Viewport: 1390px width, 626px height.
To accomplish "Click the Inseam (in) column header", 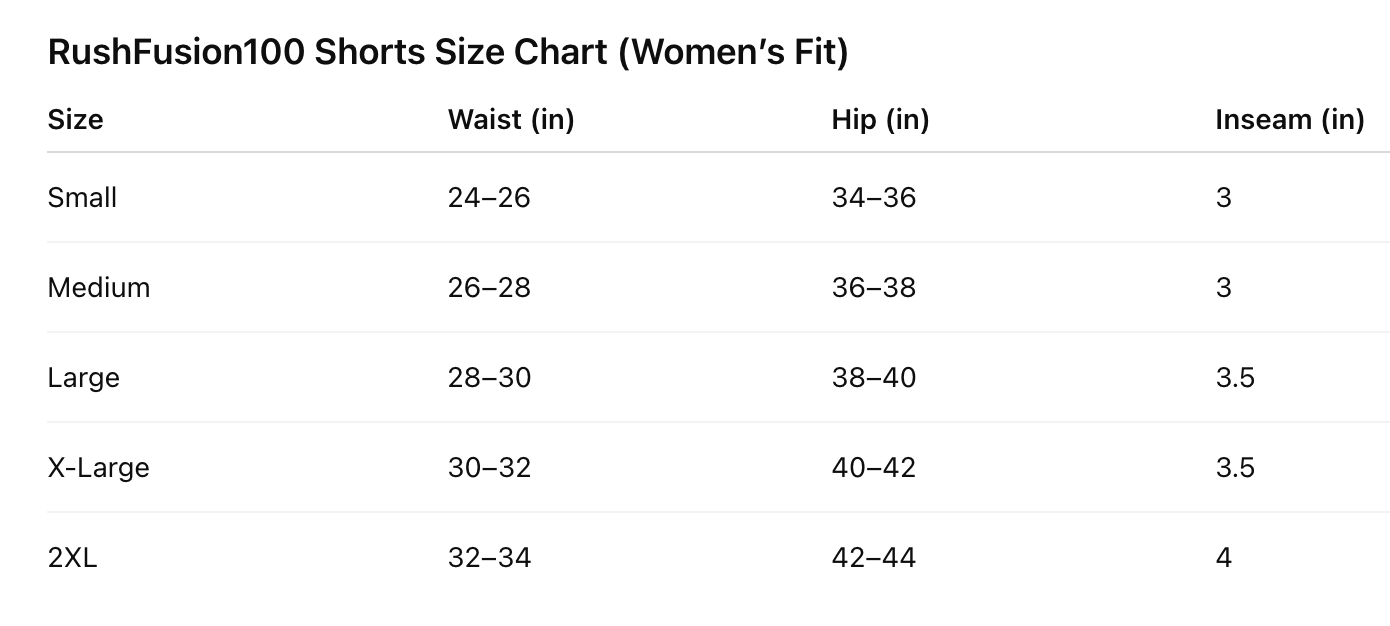I will coord(1290,120).
